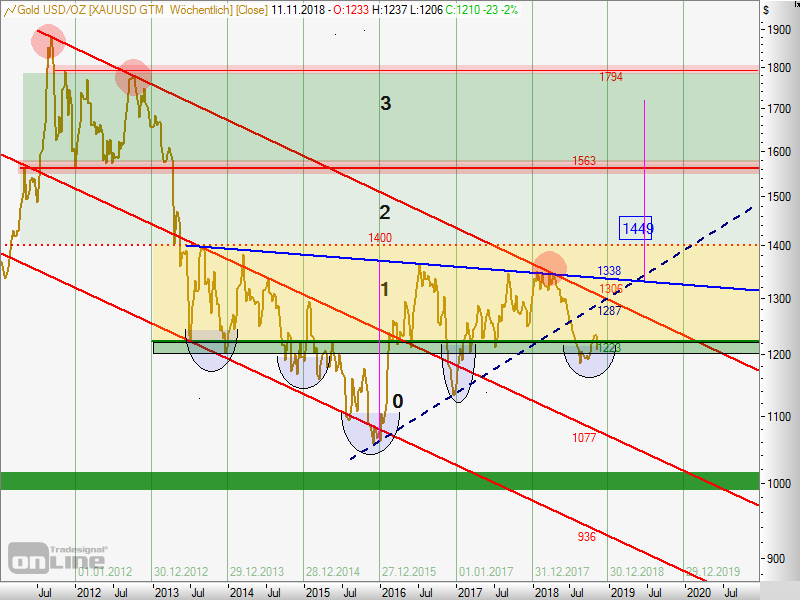The width and height of the screenshot is (800, 600).
Task: Click the open value O:1233
Action: [351, 10]
